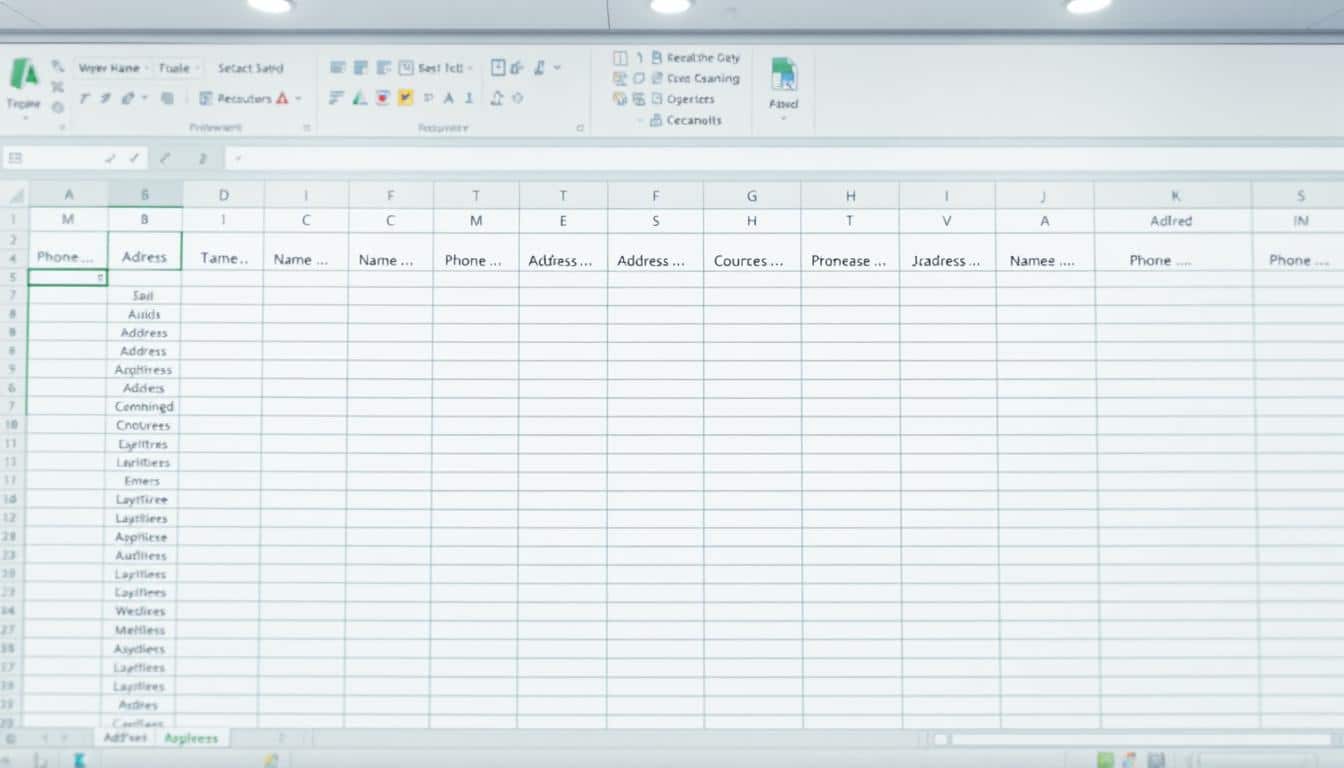Select the Wedires cell in column B
Screen dimensions: 1344x768
[141, 611]
